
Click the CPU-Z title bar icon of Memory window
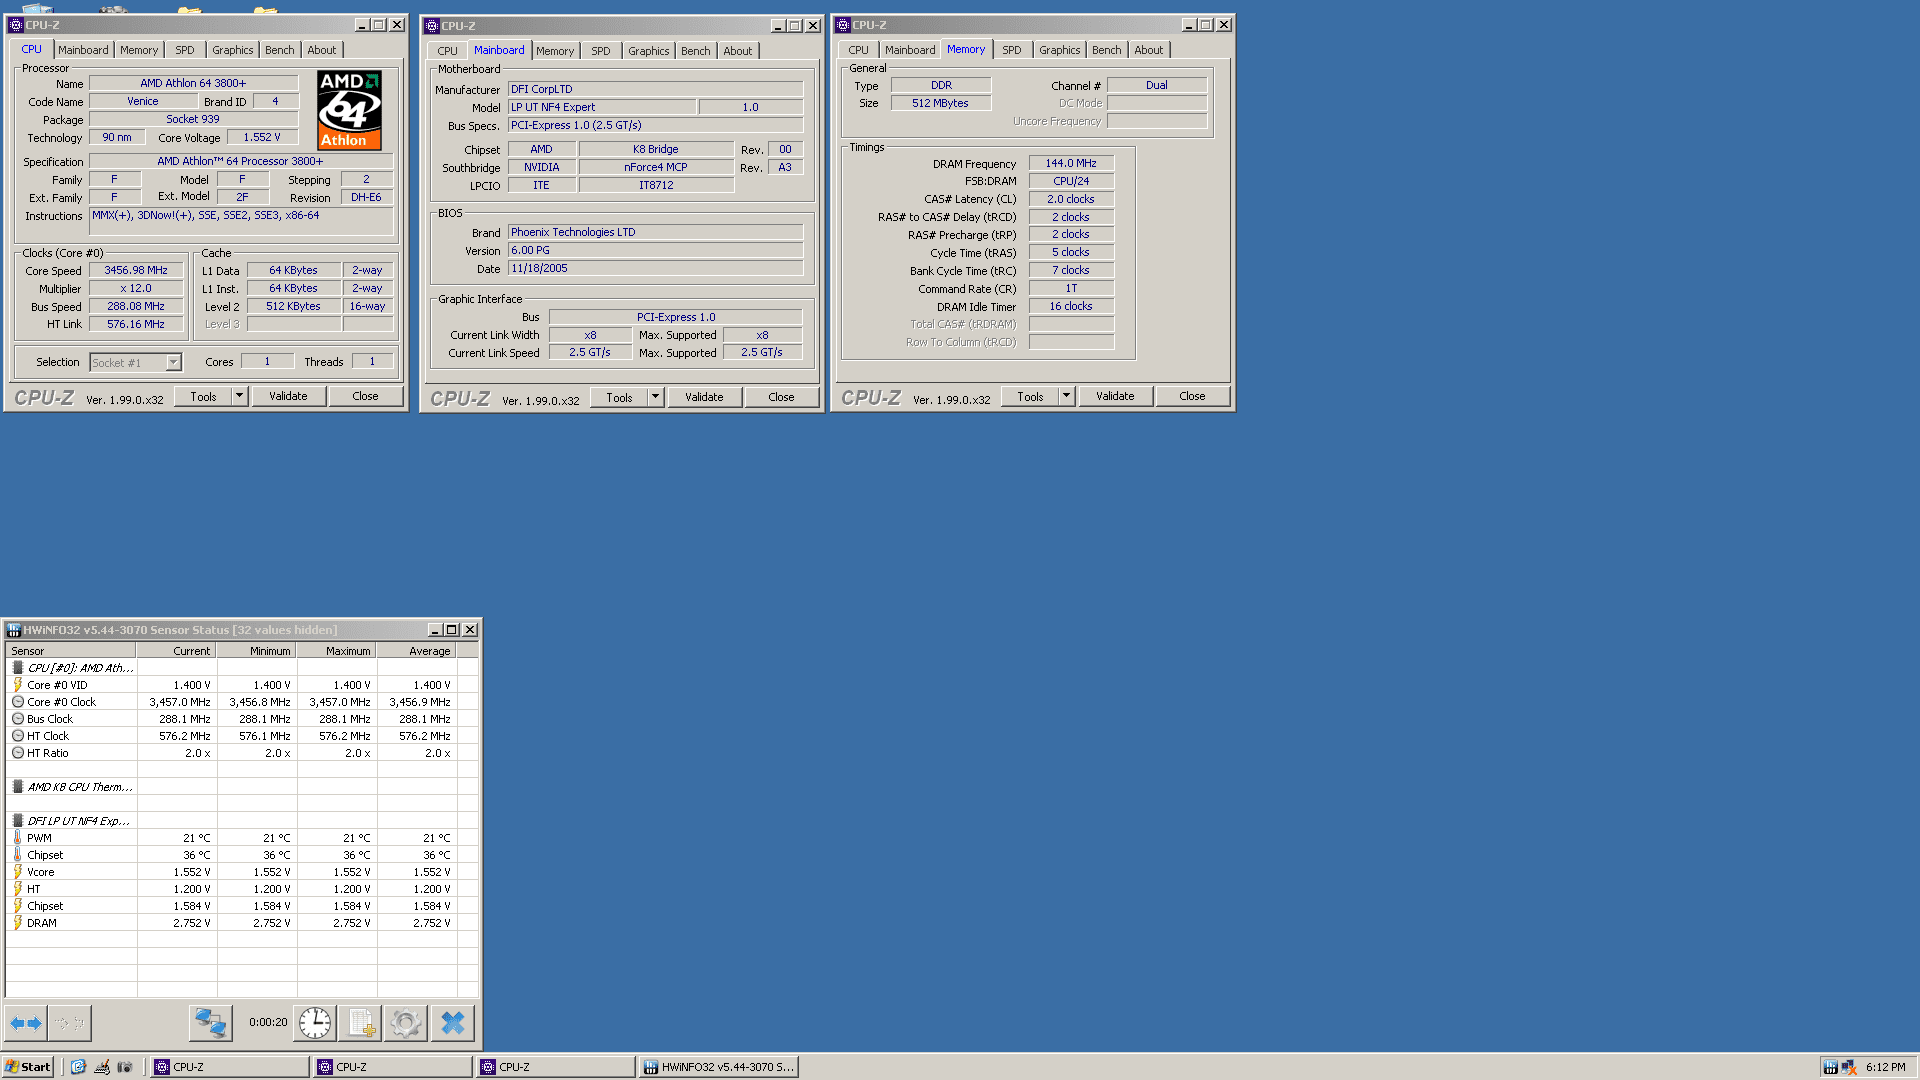click(843, 25)
